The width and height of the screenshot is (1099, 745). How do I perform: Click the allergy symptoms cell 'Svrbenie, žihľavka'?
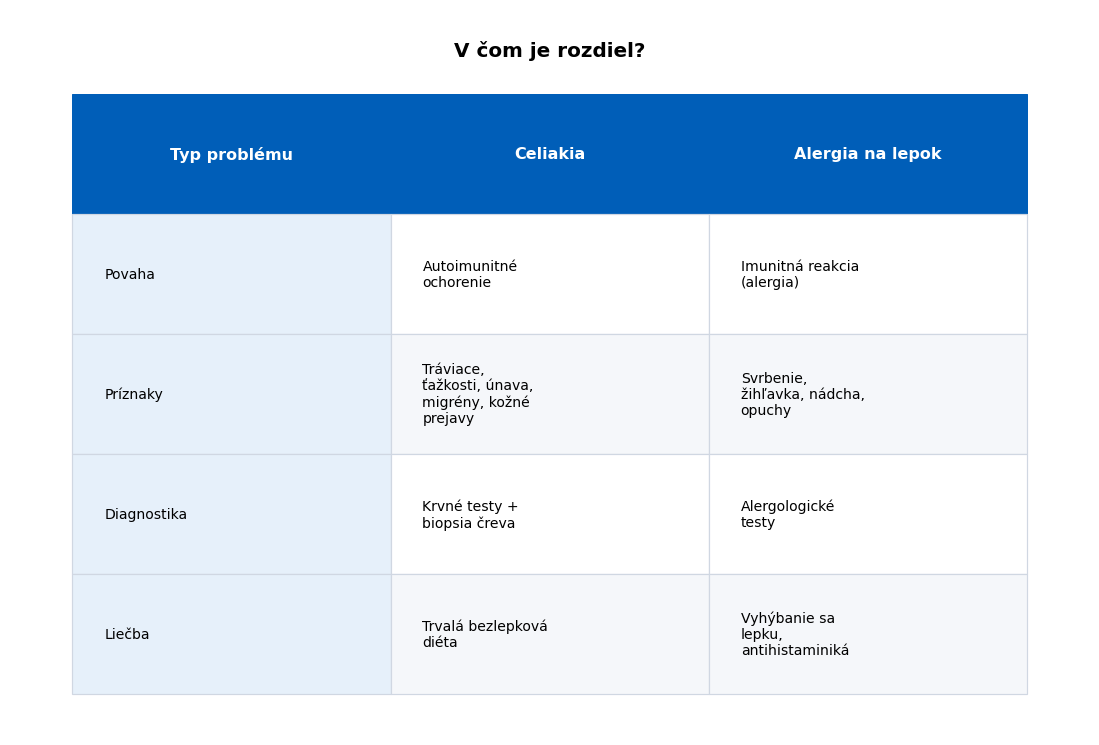point(867,395)
